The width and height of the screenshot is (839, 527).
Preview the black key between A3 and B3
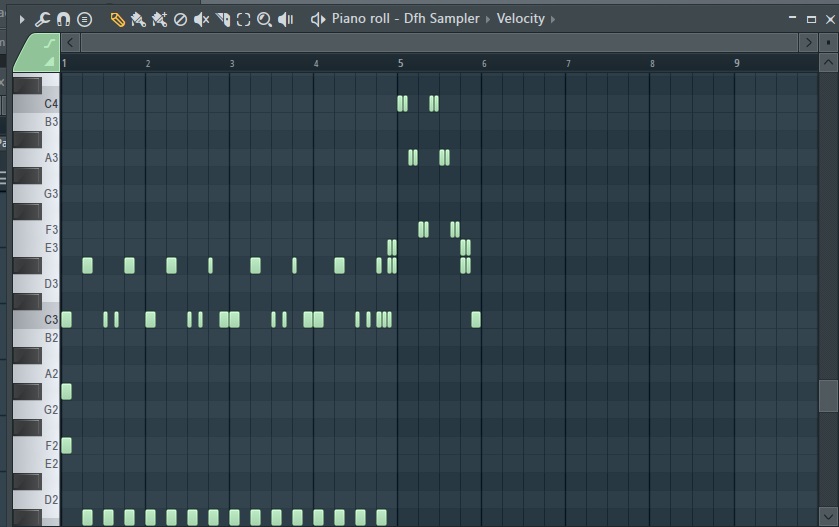point(27,140)
